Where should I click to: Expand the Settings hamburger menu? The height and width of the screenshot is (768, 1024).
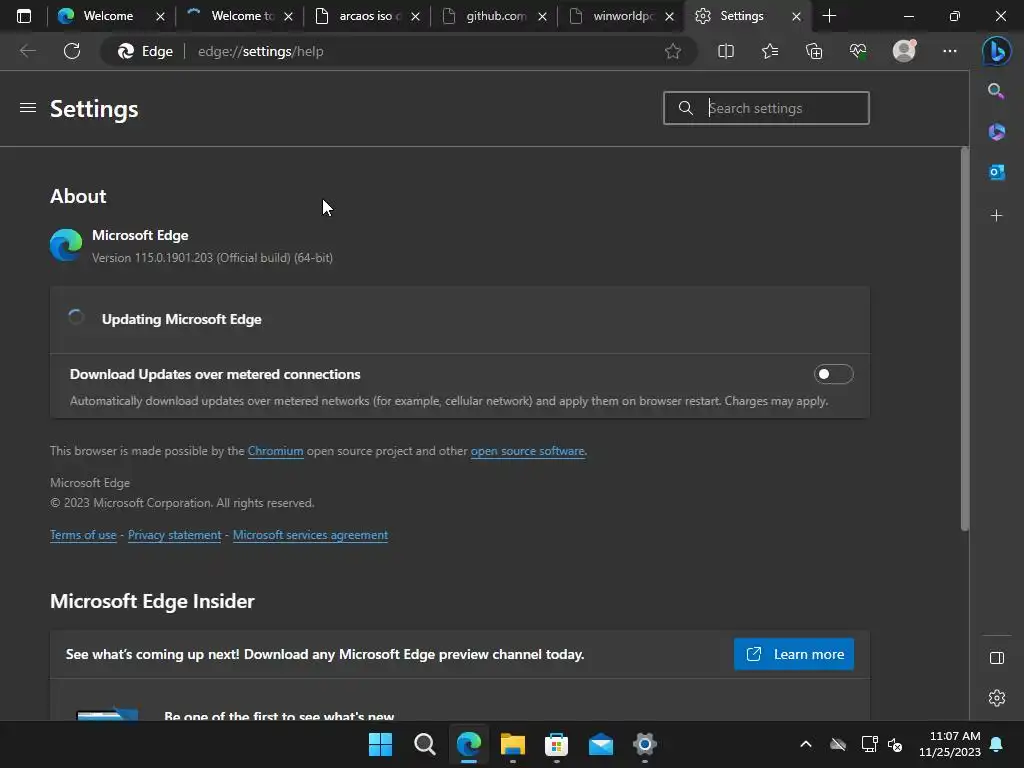pos(27,108)
